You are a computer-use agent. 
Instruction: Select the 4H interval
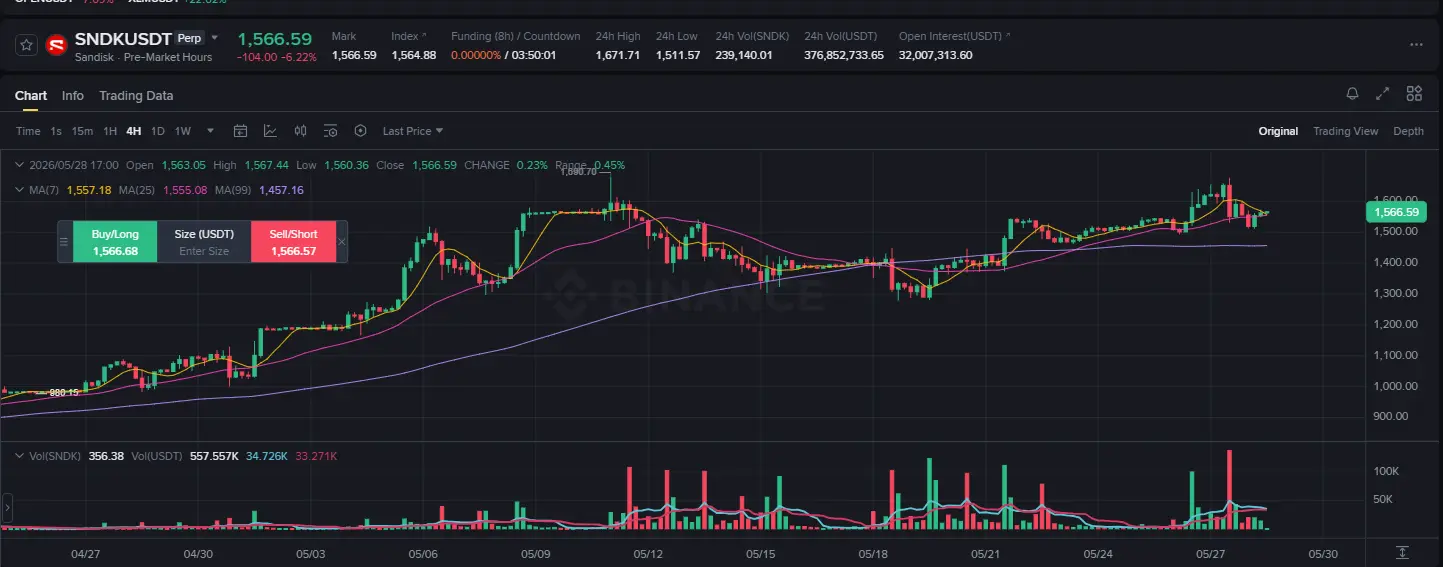tap(133, 131)
